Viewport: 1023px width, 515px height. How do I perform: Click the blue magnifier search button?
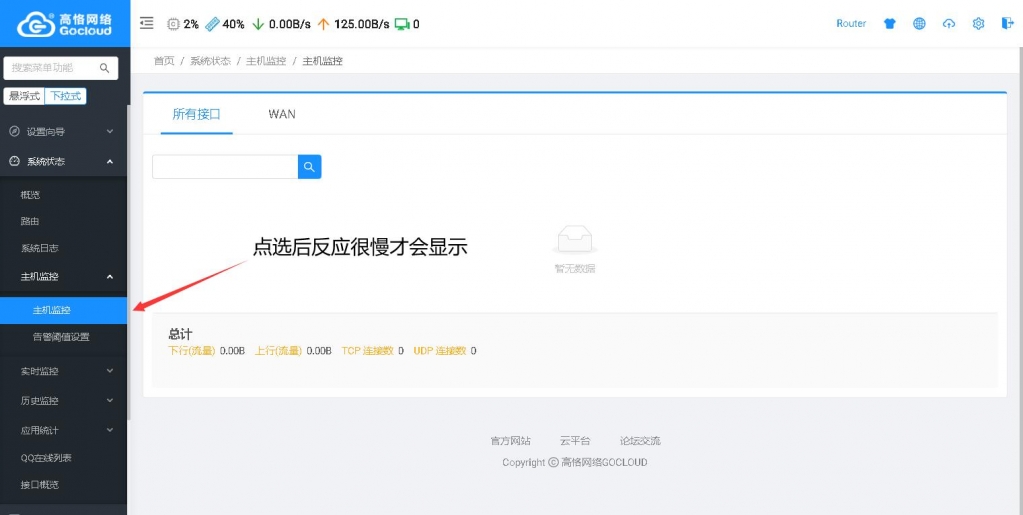pos(310,167)
